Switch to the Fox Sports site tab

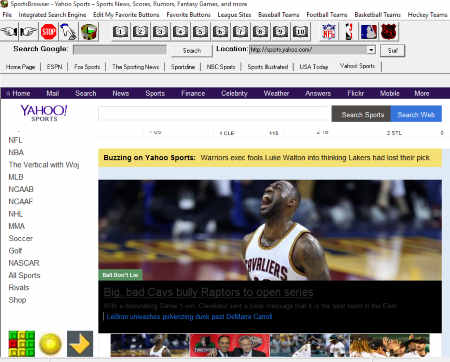pos(87,67)
